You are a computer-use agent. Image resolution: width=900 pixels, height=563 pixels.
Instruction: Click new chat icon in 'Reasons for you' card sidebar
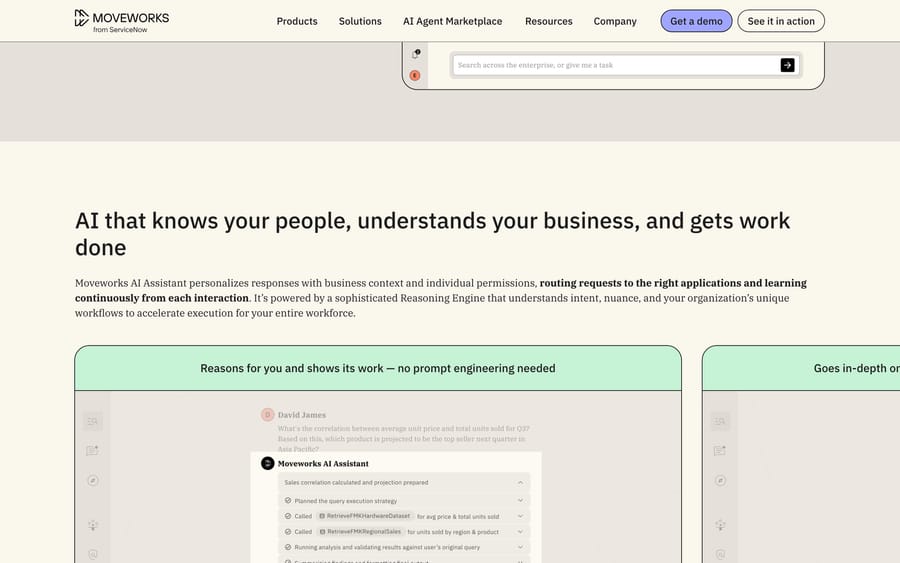[x=92, y=451]
